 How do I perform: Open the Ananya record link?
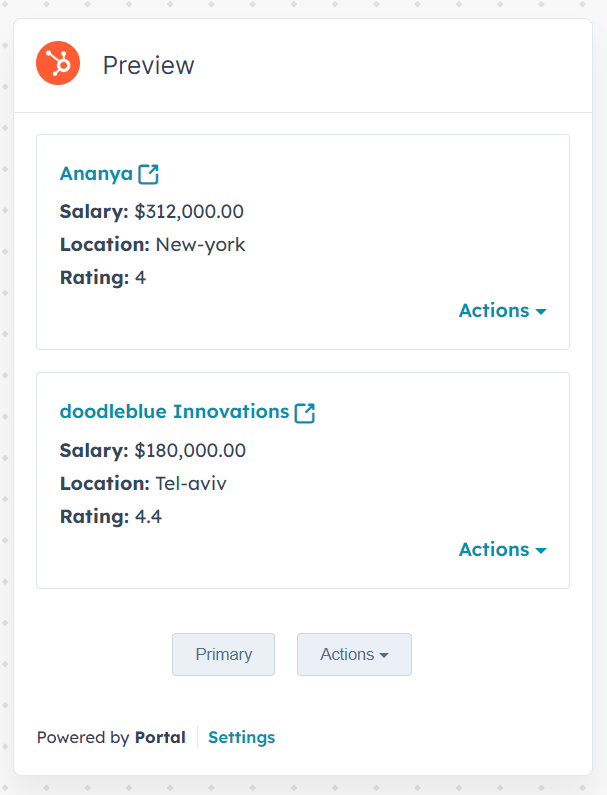(x=96, y=174)
